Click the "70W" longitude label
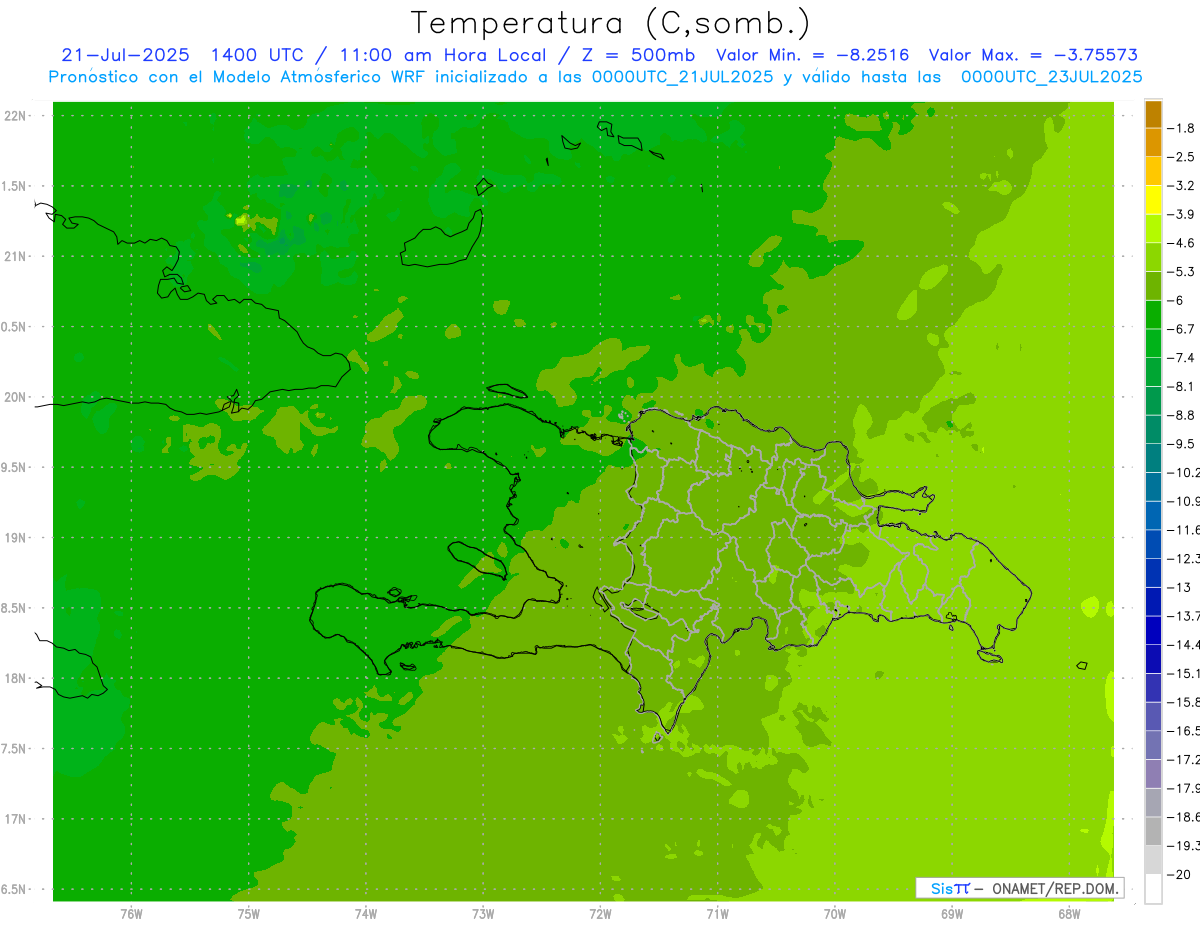 click(835, 914)
